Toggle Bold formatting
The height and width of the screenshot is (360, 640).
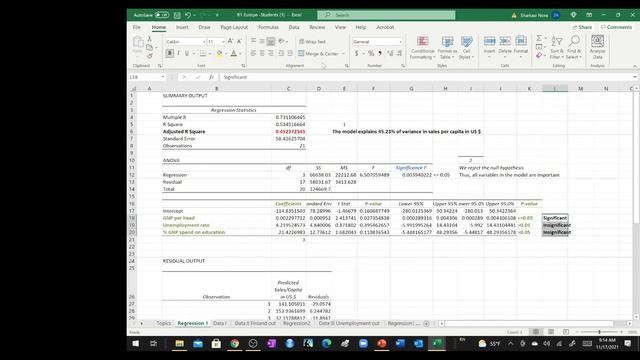[x=170, y=53]
